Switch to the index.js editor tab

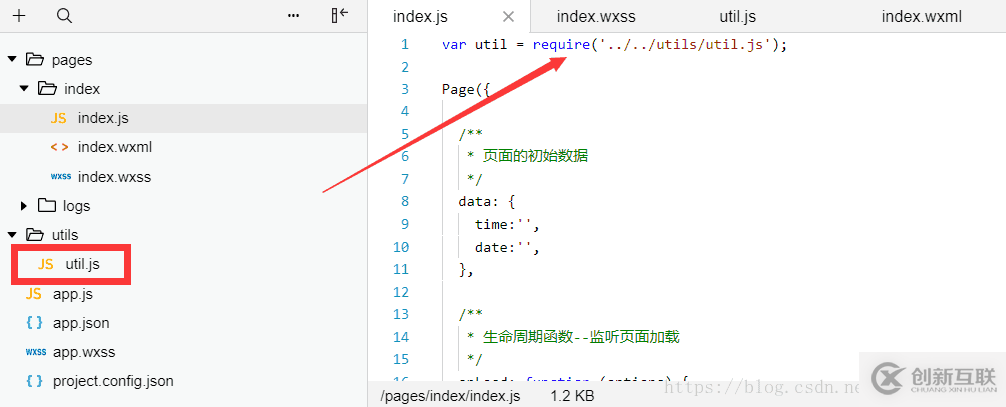420,16
